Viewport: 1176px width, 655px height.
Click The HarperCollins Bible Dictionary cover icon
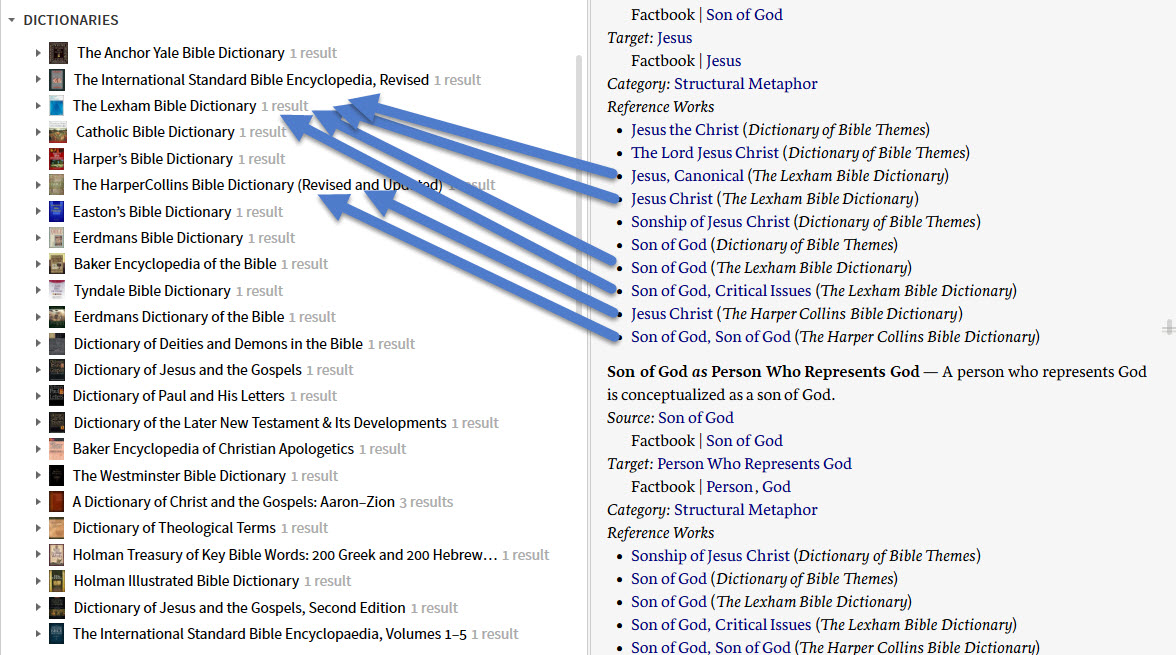57,185
